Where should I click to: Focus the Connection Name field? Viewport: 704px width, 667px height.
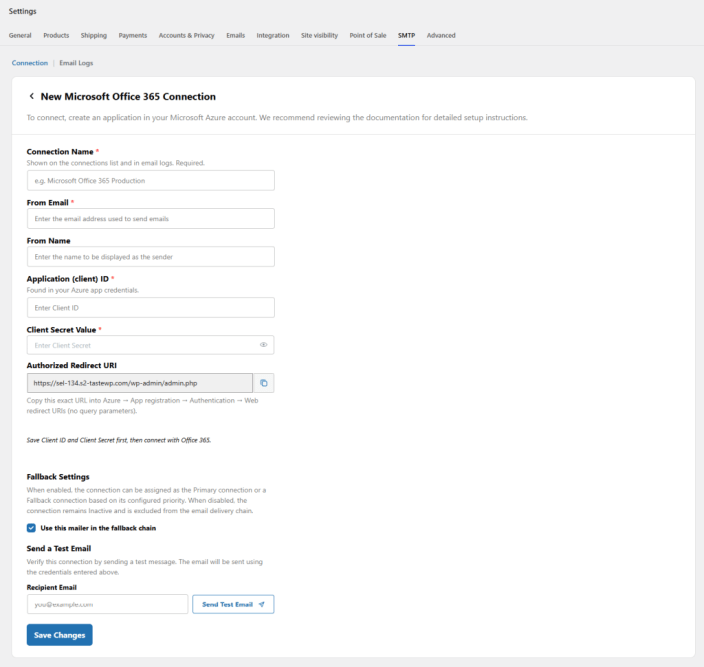click(x=151, y=180)
